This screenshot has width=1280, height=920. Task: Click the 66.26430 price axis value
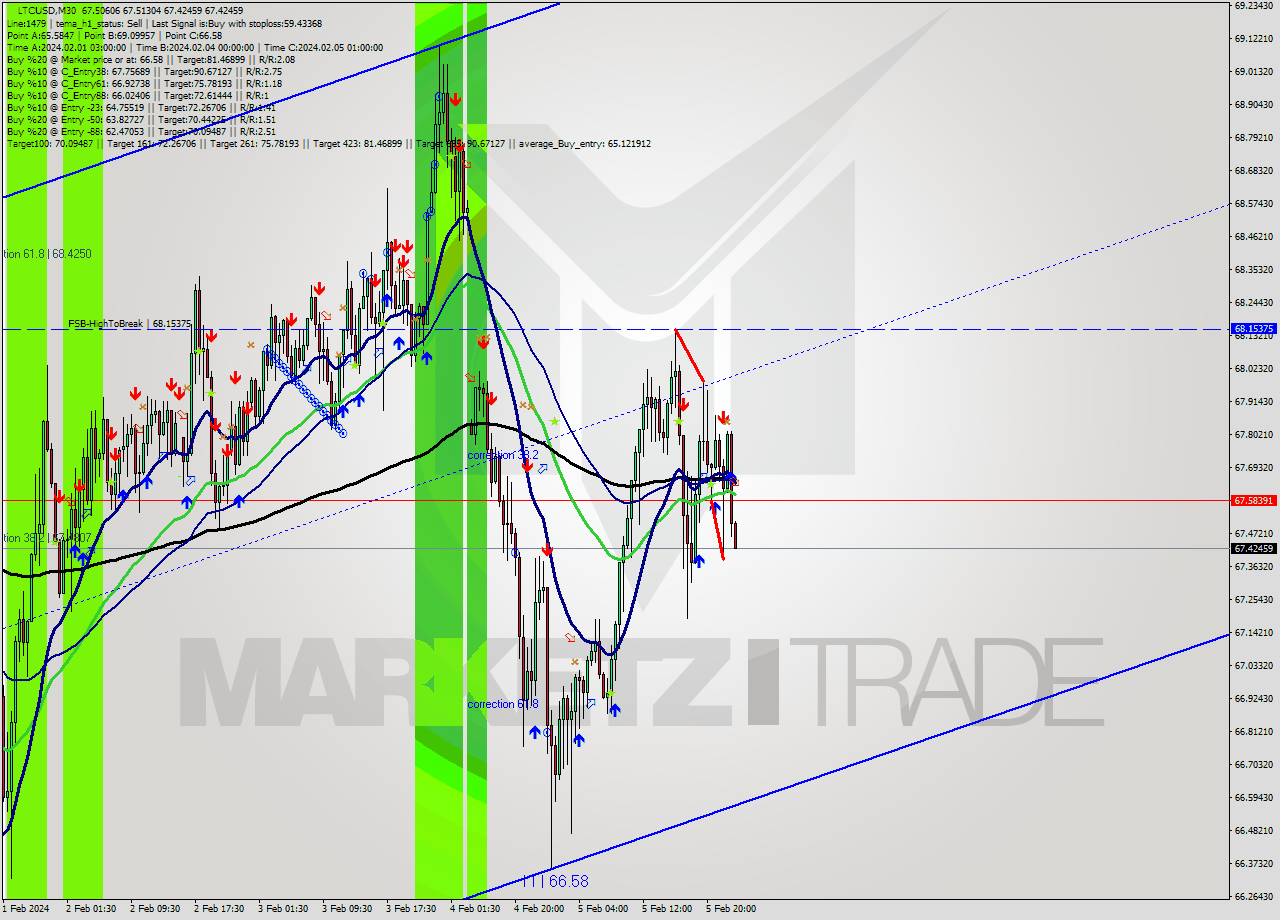pos(1253,896)
